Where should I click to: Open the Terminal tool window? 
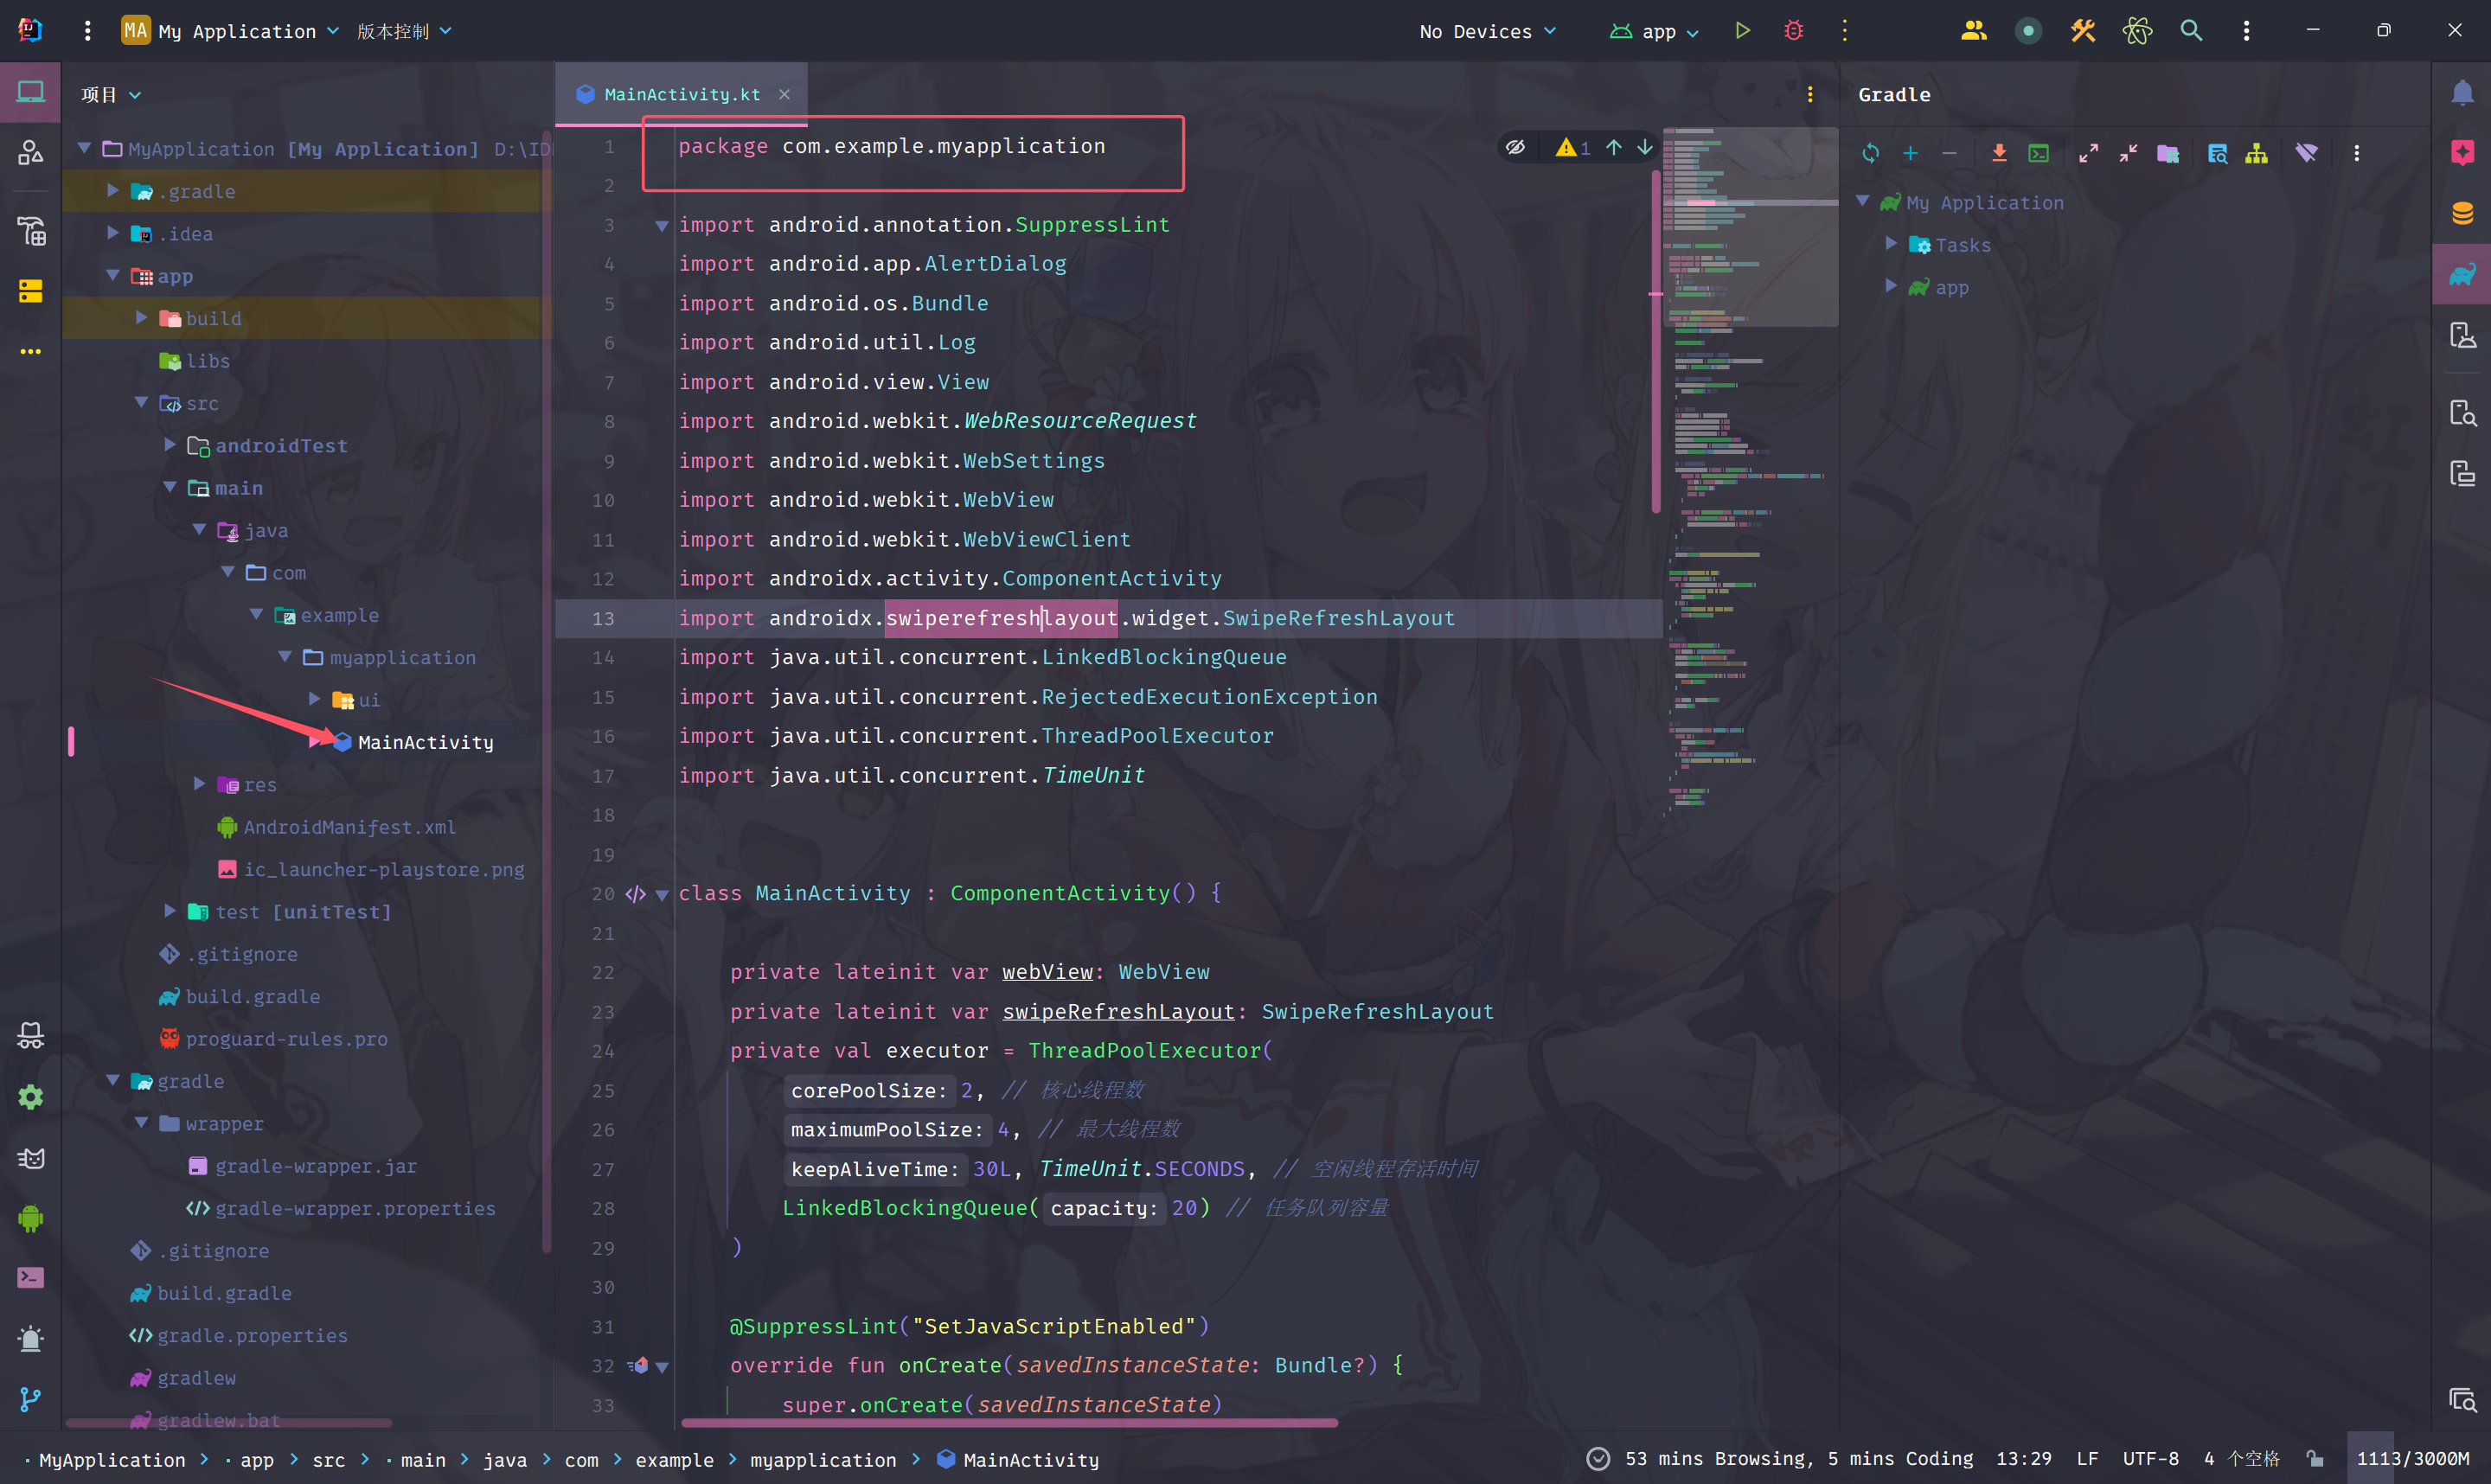31,1278
